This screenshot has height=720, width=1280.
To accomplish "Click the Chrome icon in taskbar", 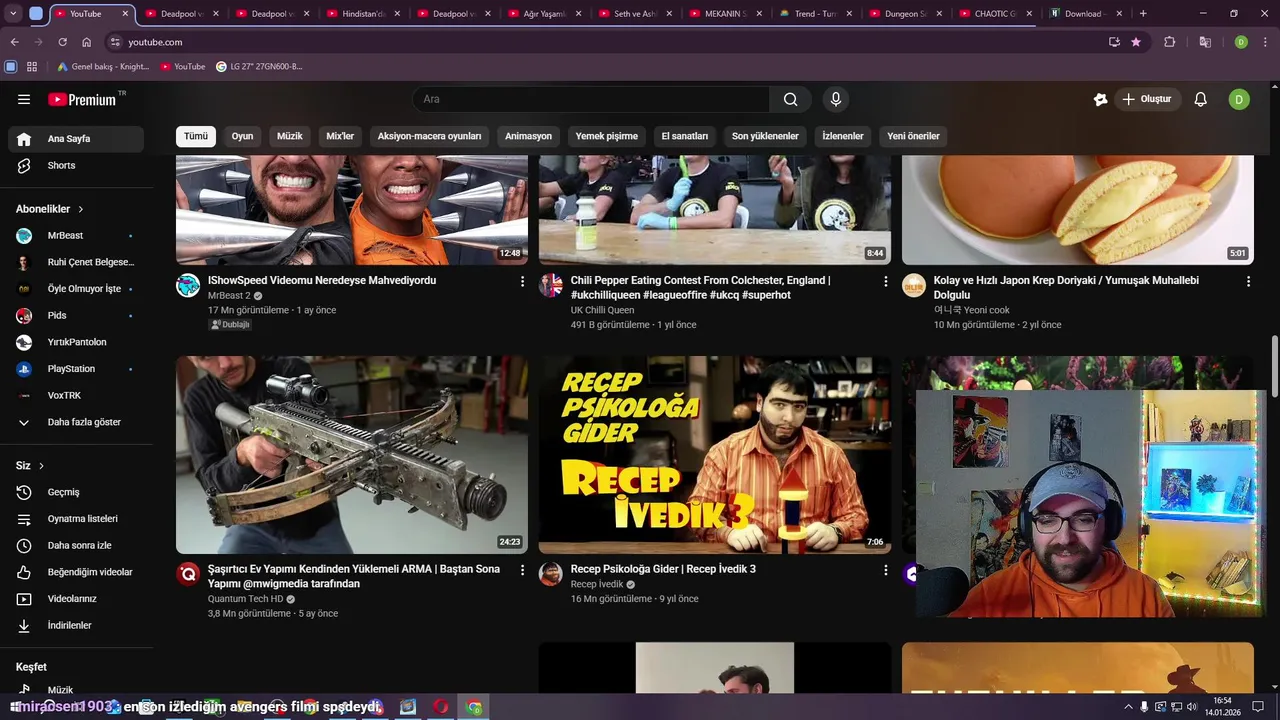I will click(x=474, y=707).
